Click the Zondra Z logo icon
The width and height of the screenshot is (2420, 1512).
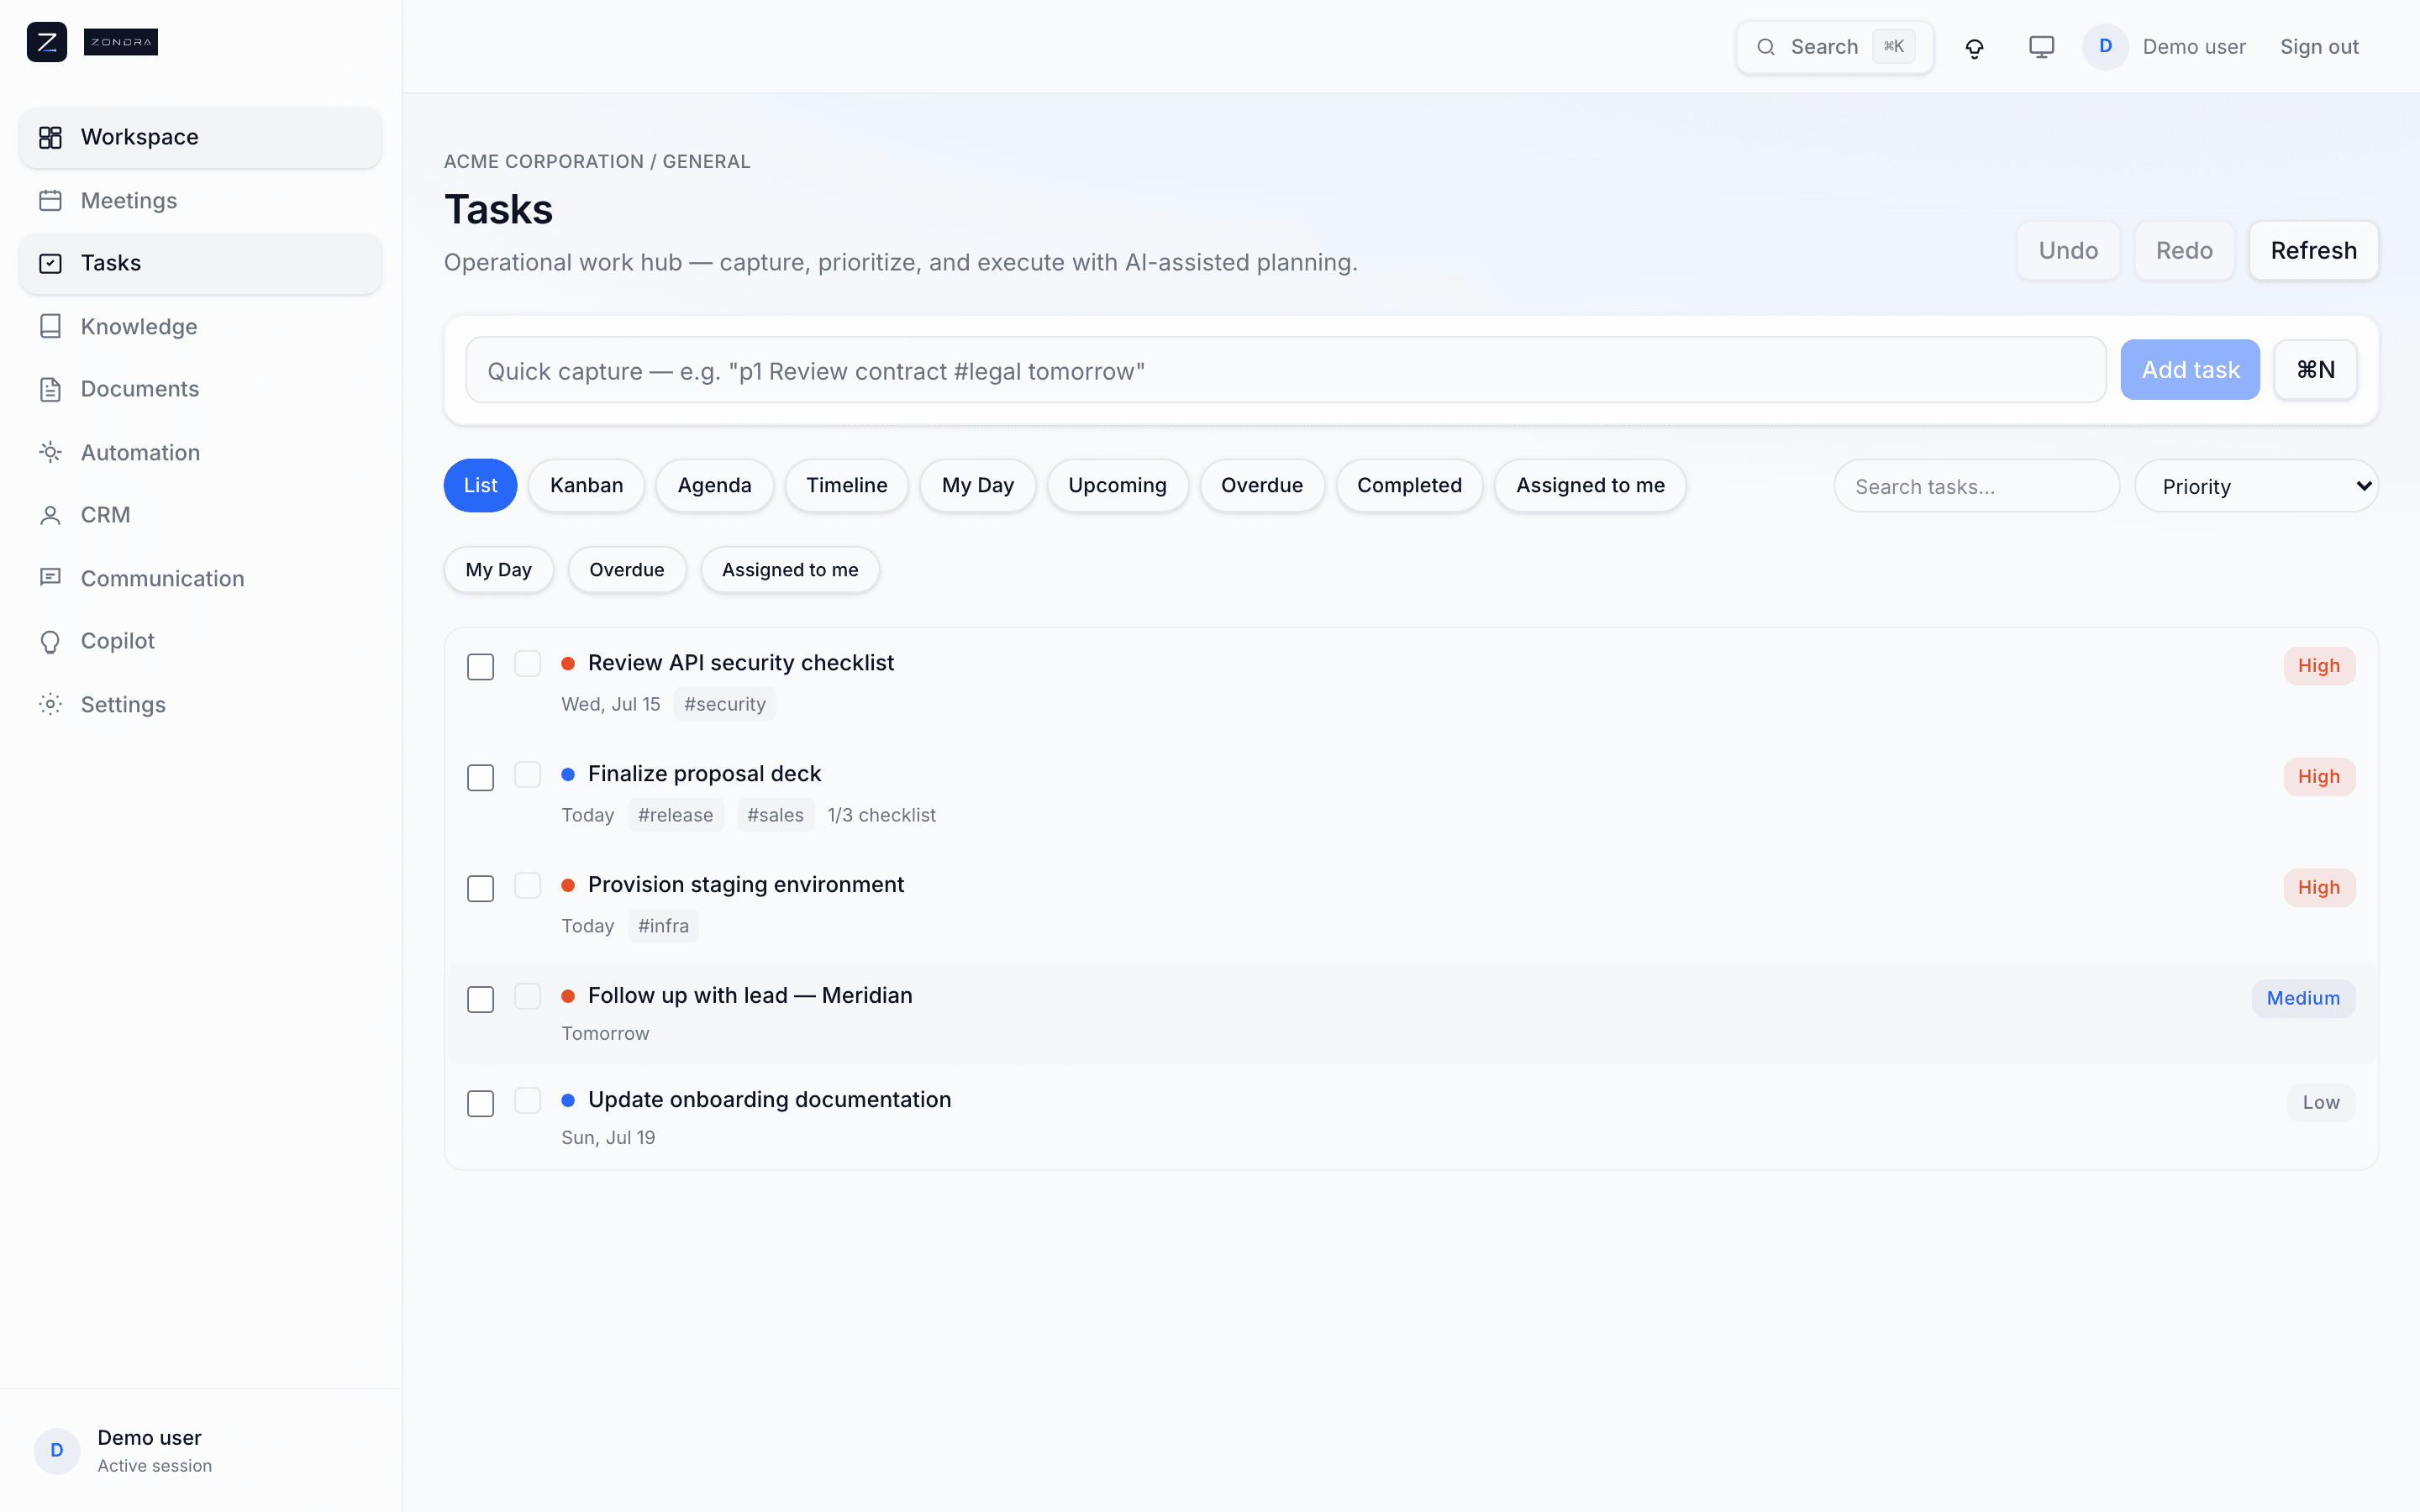pos(47,42)
